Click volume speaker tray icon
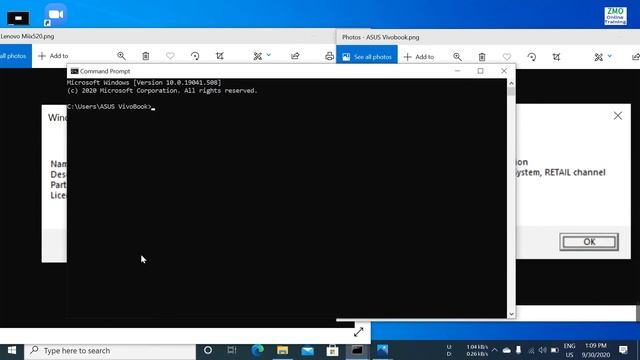Screen dimensions: 640x360 [x=542, y=350]
